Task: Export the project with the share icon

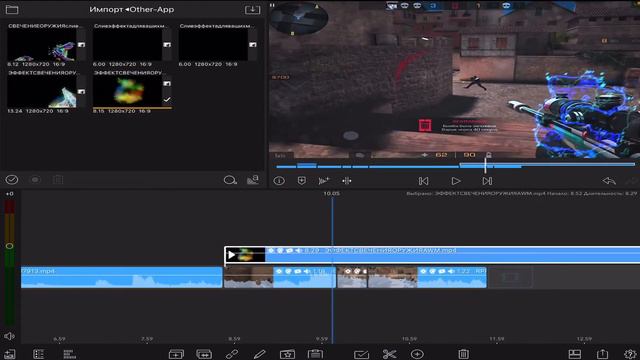Action: pyautogui.click(x=602, y=354)
